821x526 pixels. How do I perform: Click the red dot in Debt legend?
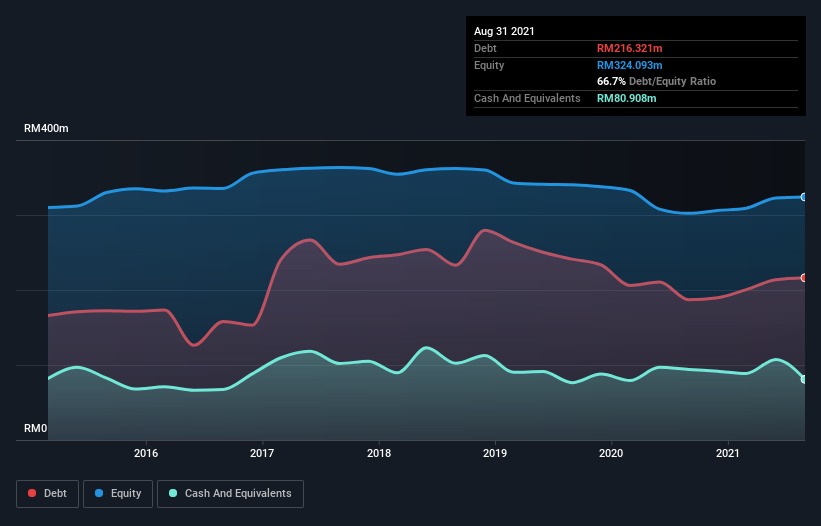tap(32, 493)
